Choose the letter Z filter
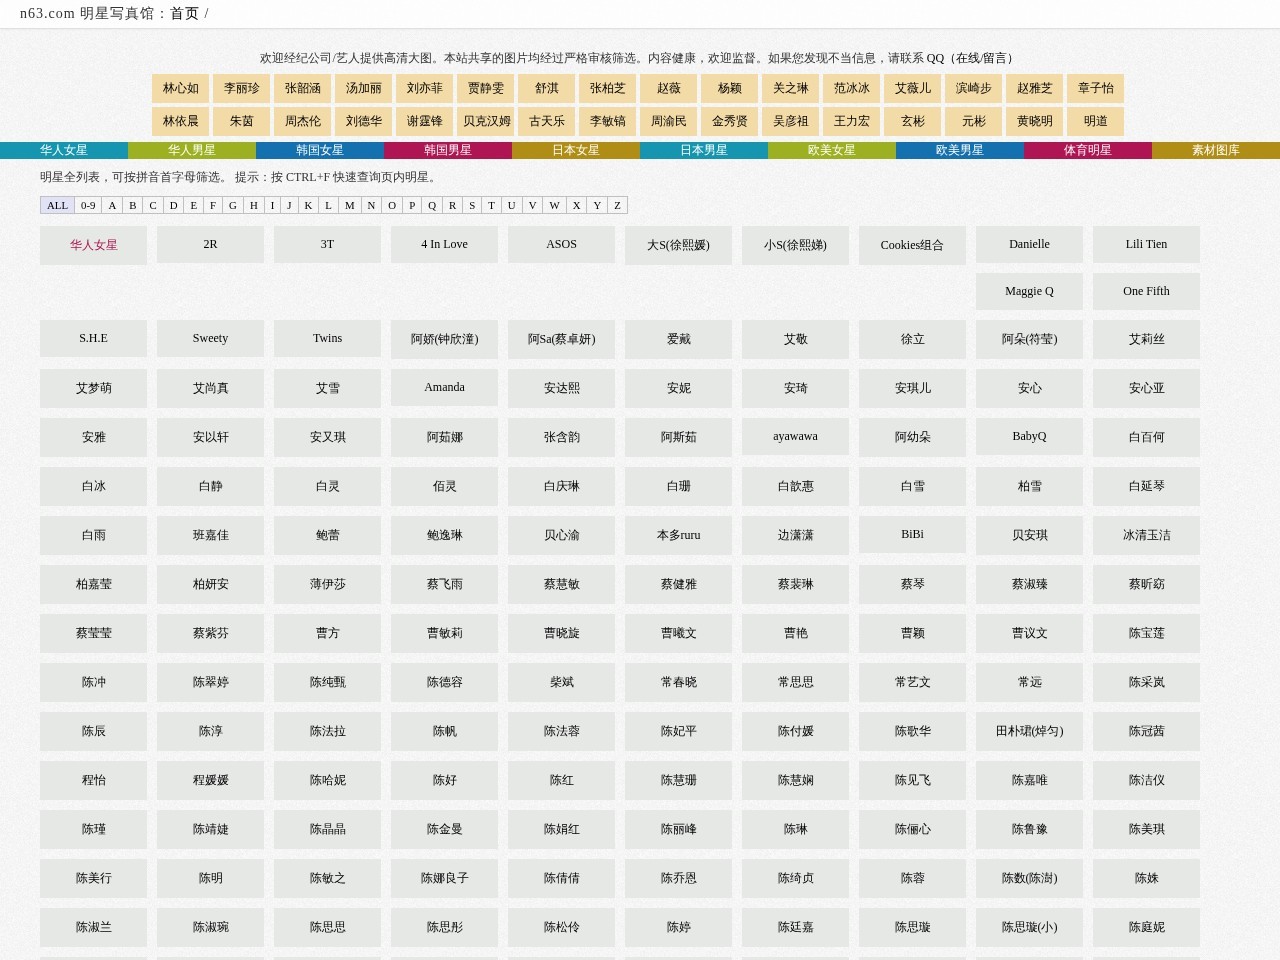1280x960 pixels. click(x=617, y=205)
